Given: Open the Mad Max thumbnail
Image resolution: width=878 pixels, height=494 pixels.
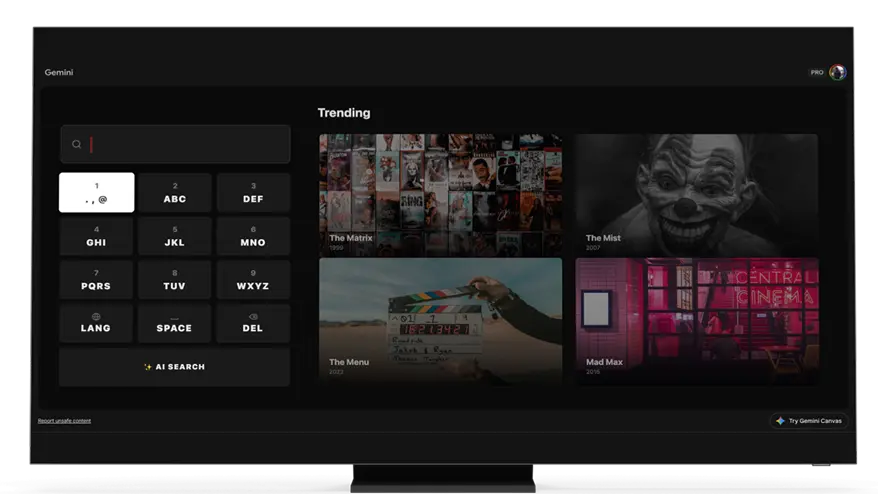Looking at the screenshot, I should 696,320.
